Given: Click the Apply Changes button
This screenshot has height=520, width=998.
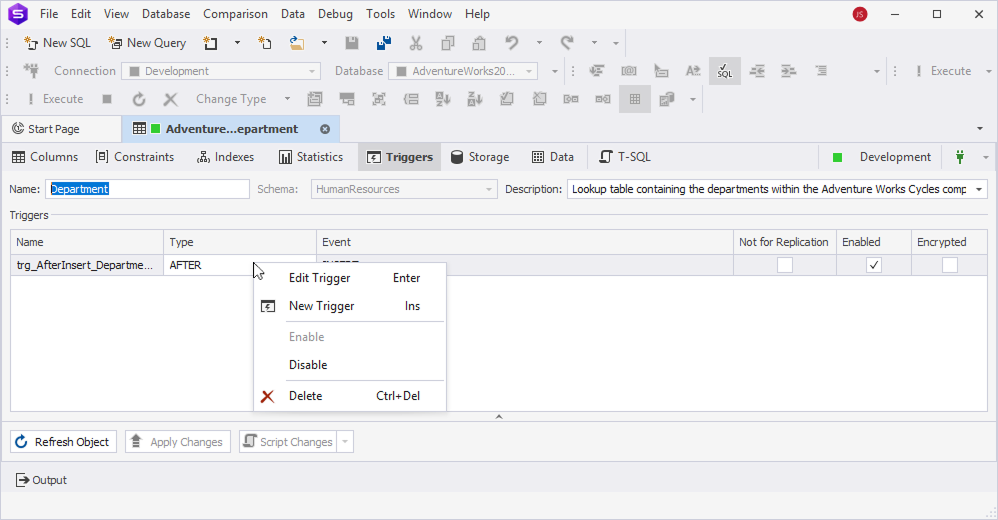Looking at the screenshot, I should pyautogui.click(x=178, y=442).
